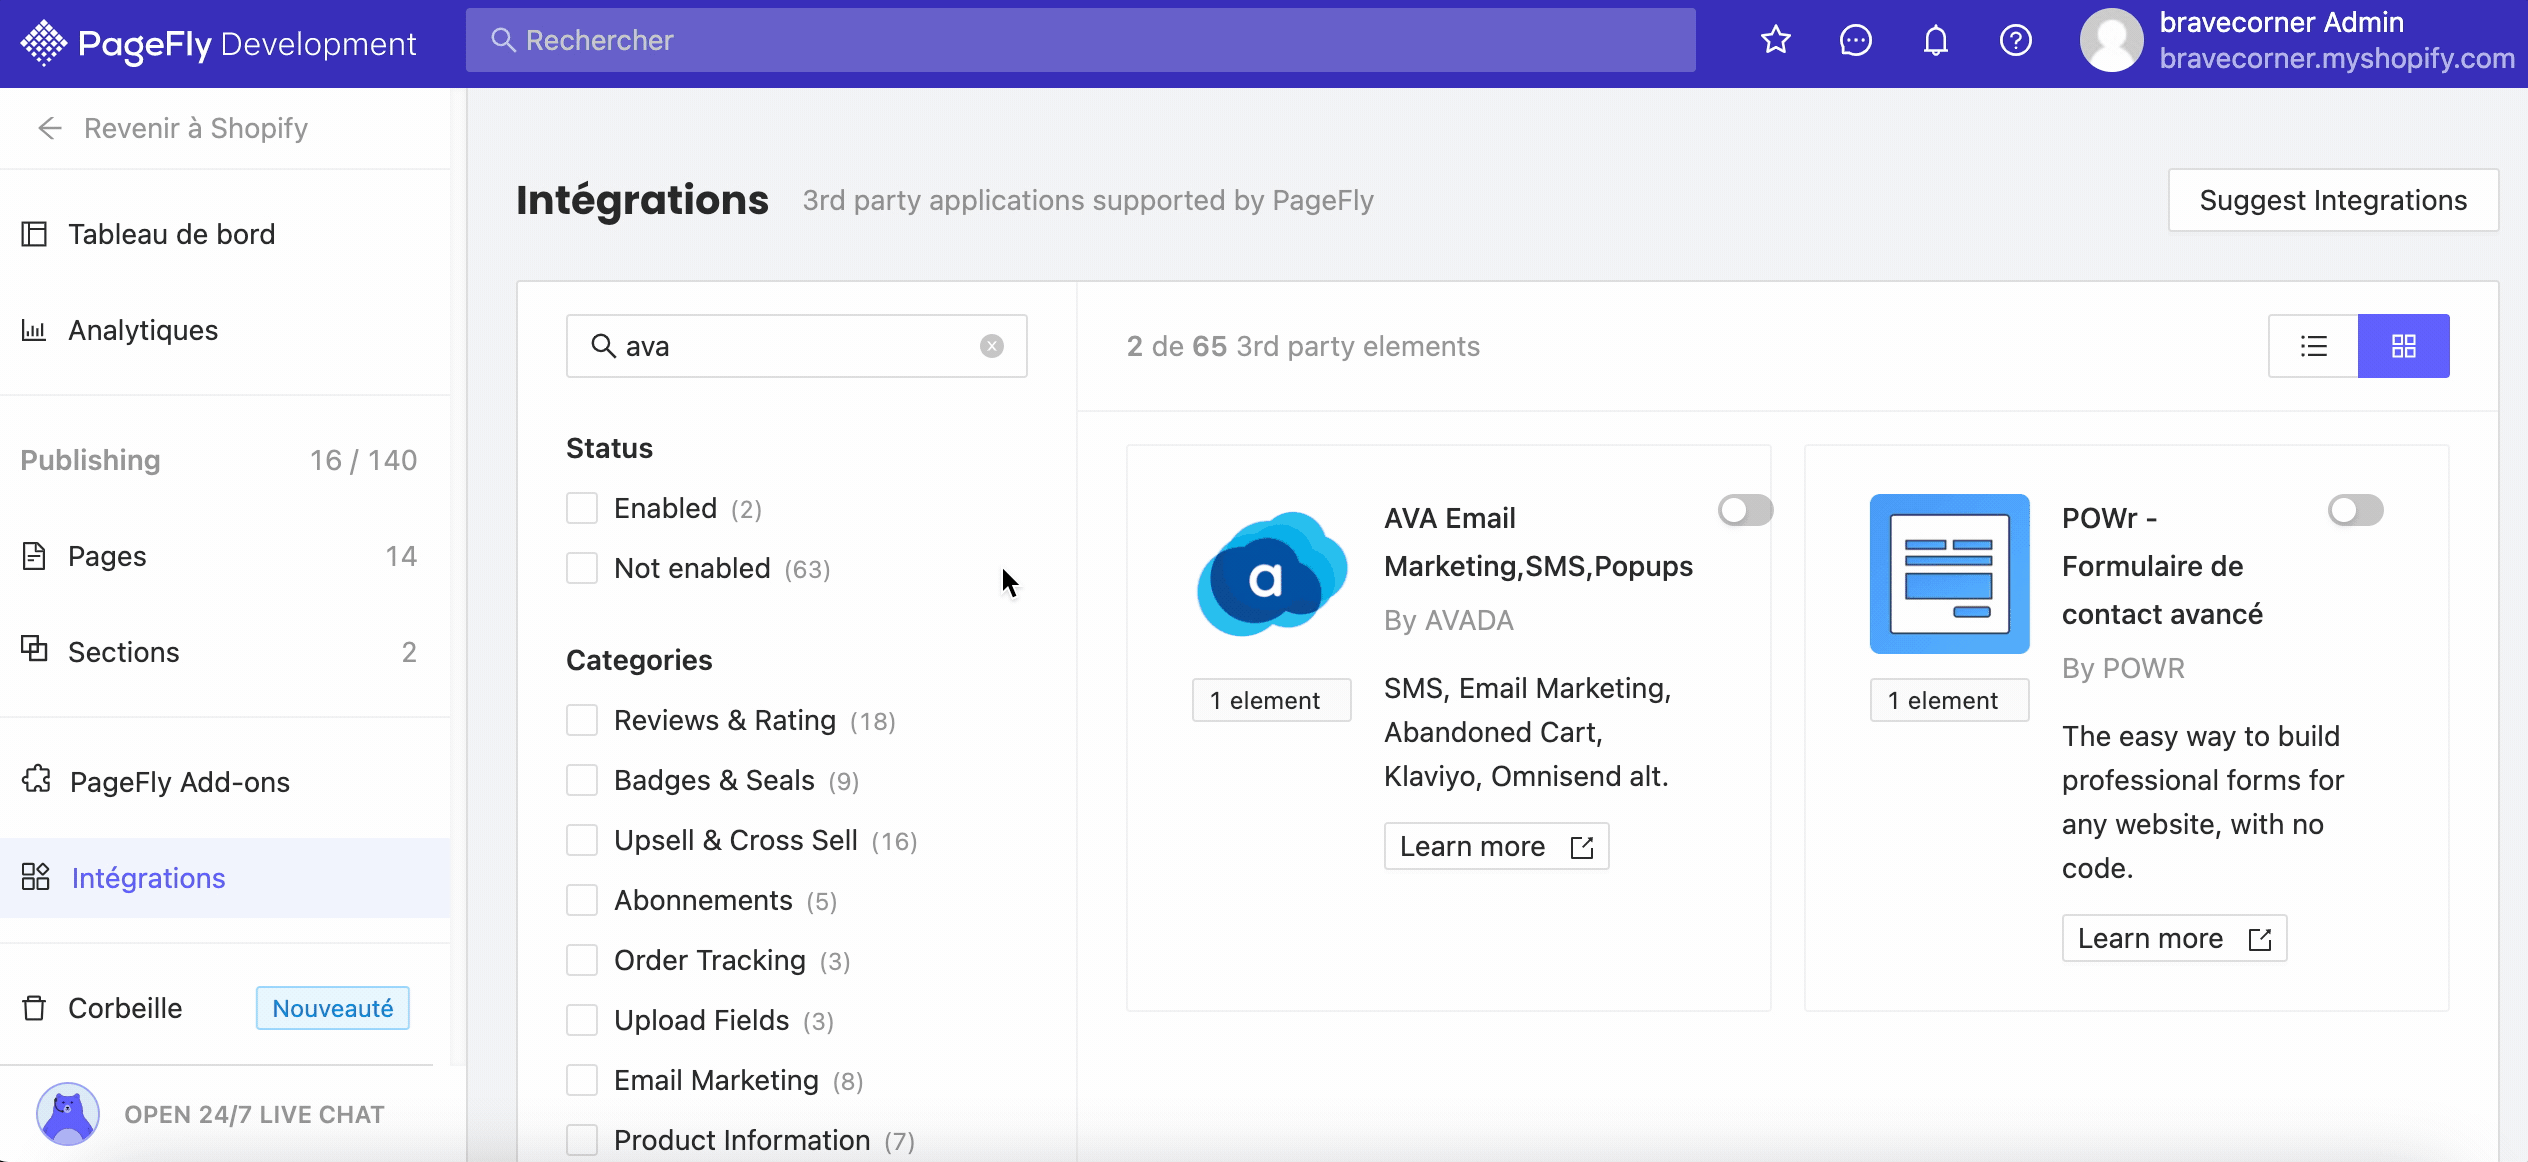Open the help question mark icon
This screenshot has width=2528, height=1162.
2016,40
